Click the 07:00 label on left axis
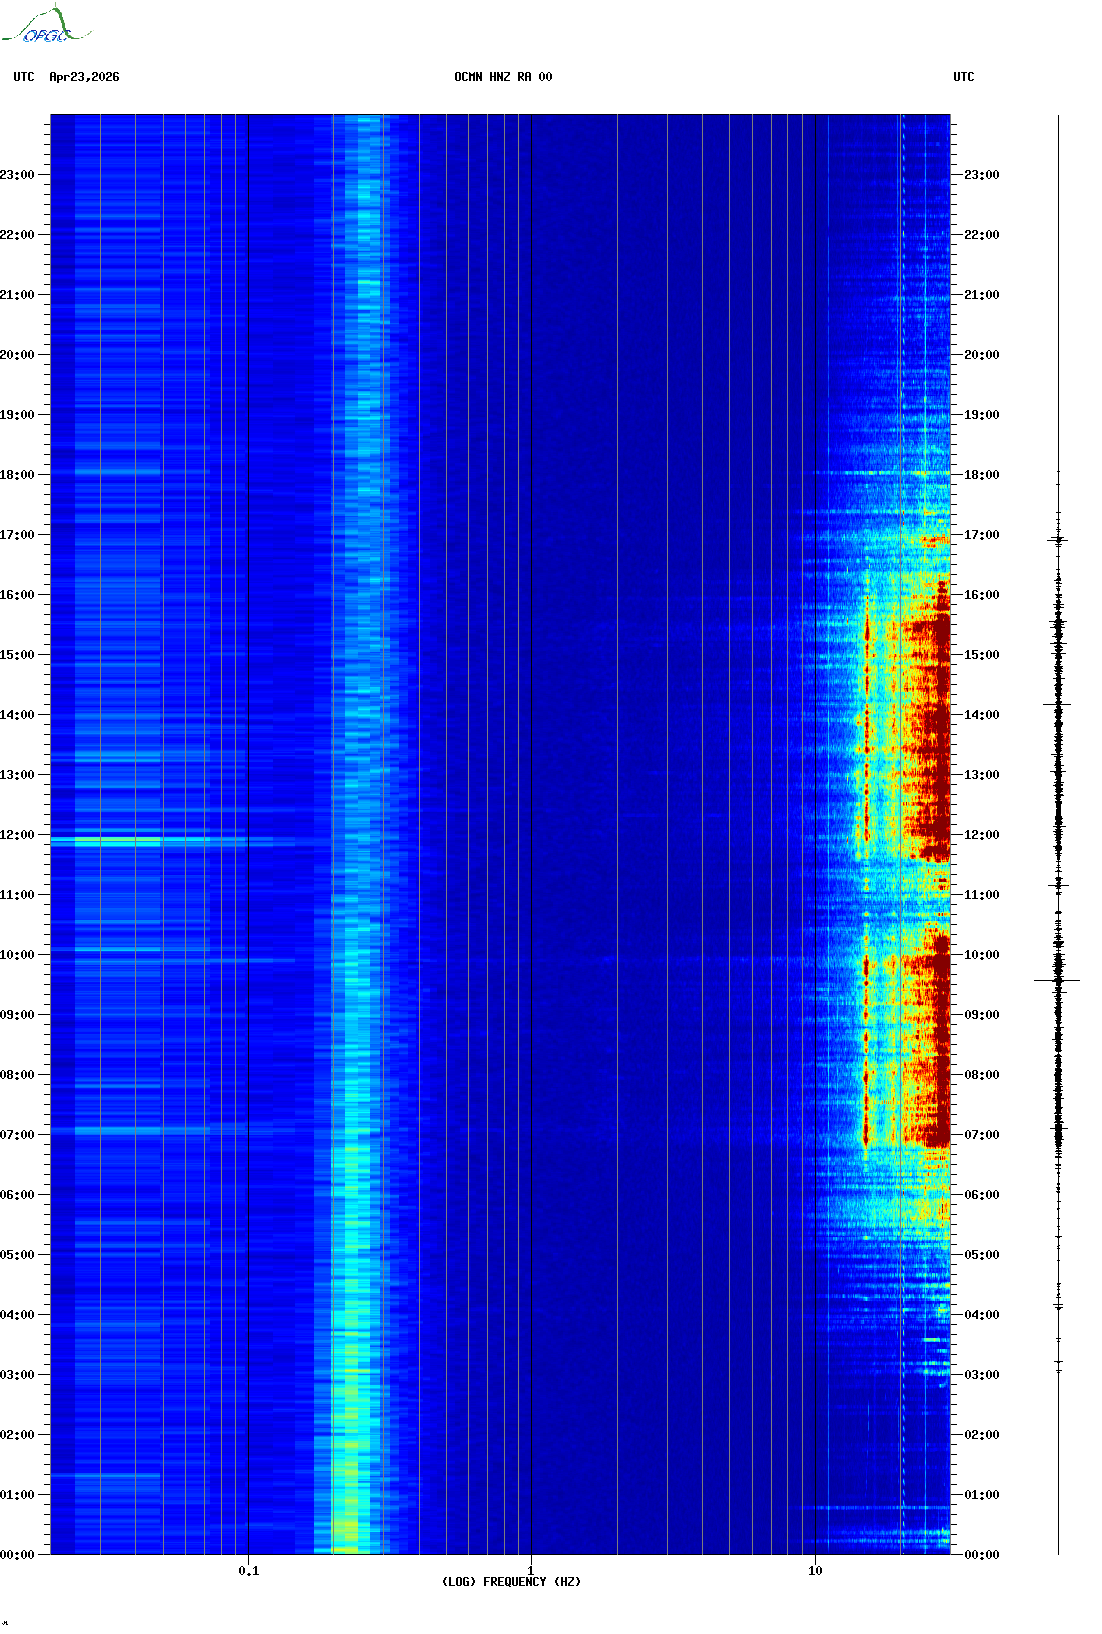This screenshot has width=1102, height=1634. (x=18, y=1135)
